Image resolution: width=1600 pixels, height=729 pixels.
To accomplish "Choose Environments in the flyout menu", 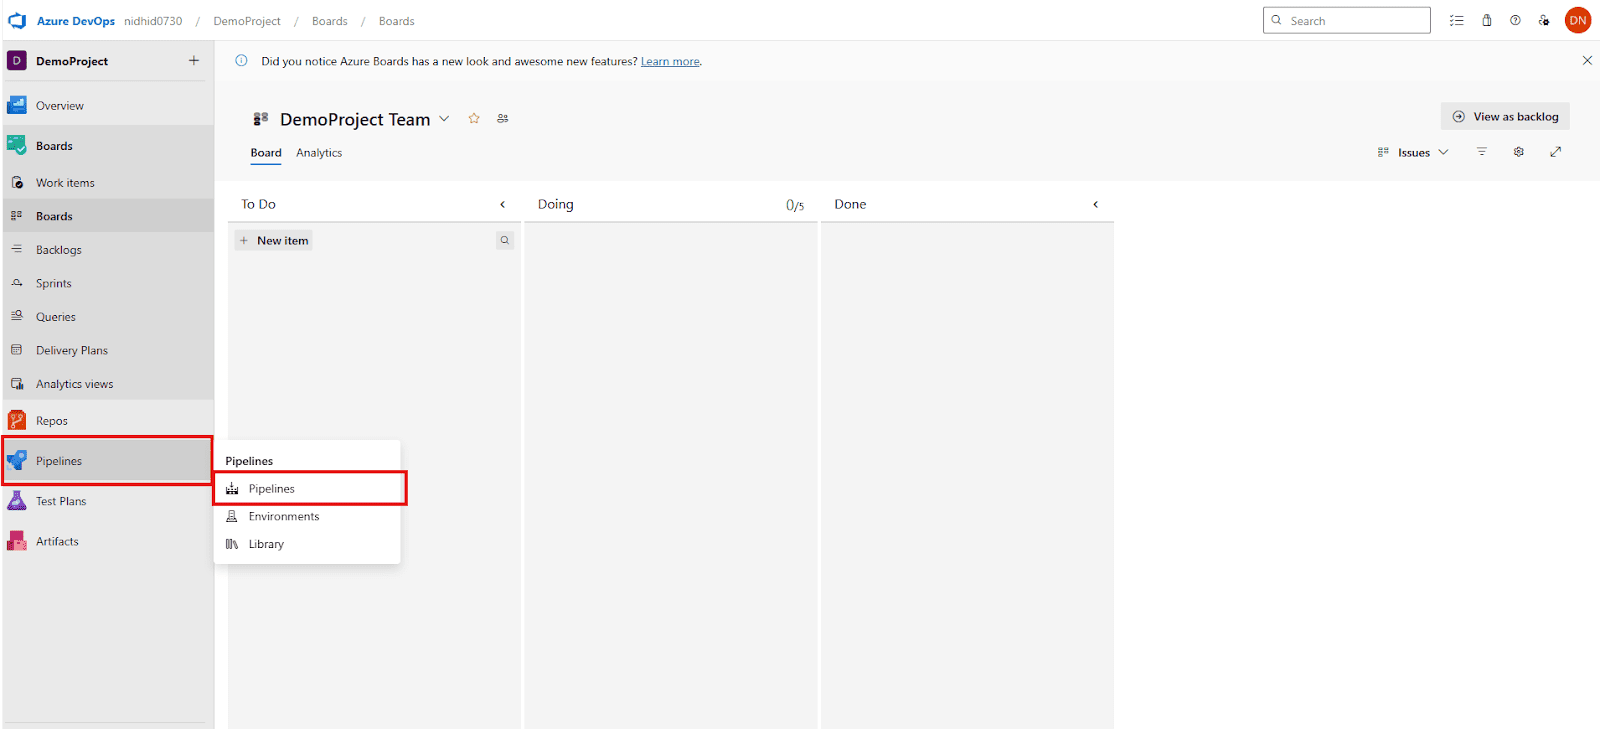I will 307,517.
